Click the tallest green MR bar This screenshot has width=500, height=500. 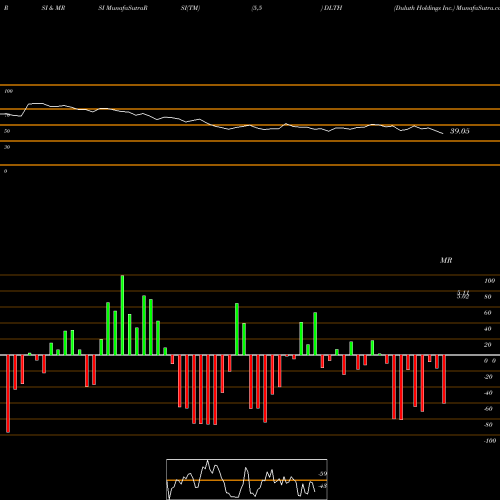click(122, 315)
